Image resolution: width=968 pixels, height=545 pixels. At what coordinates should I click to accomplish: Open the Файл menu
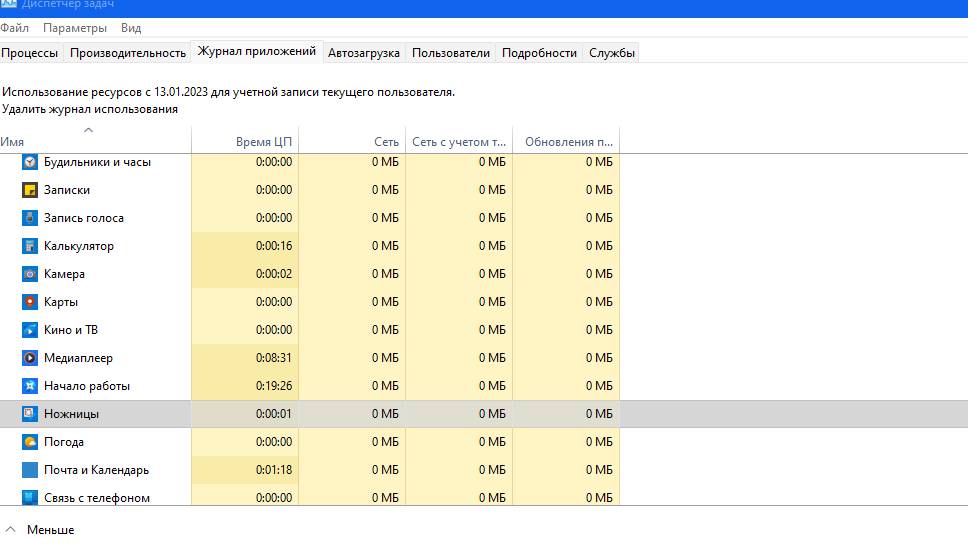click(x=14, y=28)
